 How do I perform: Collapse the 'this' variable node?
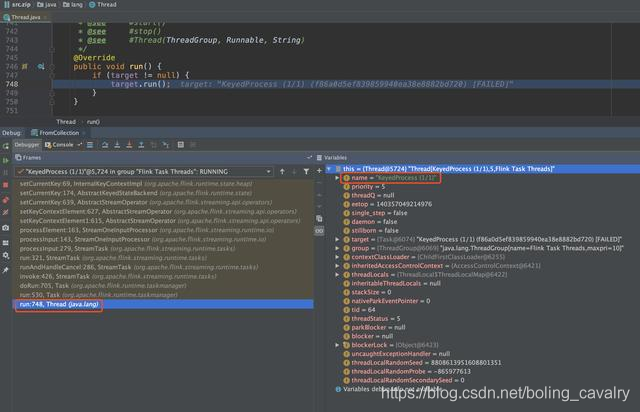coord(329,169)
